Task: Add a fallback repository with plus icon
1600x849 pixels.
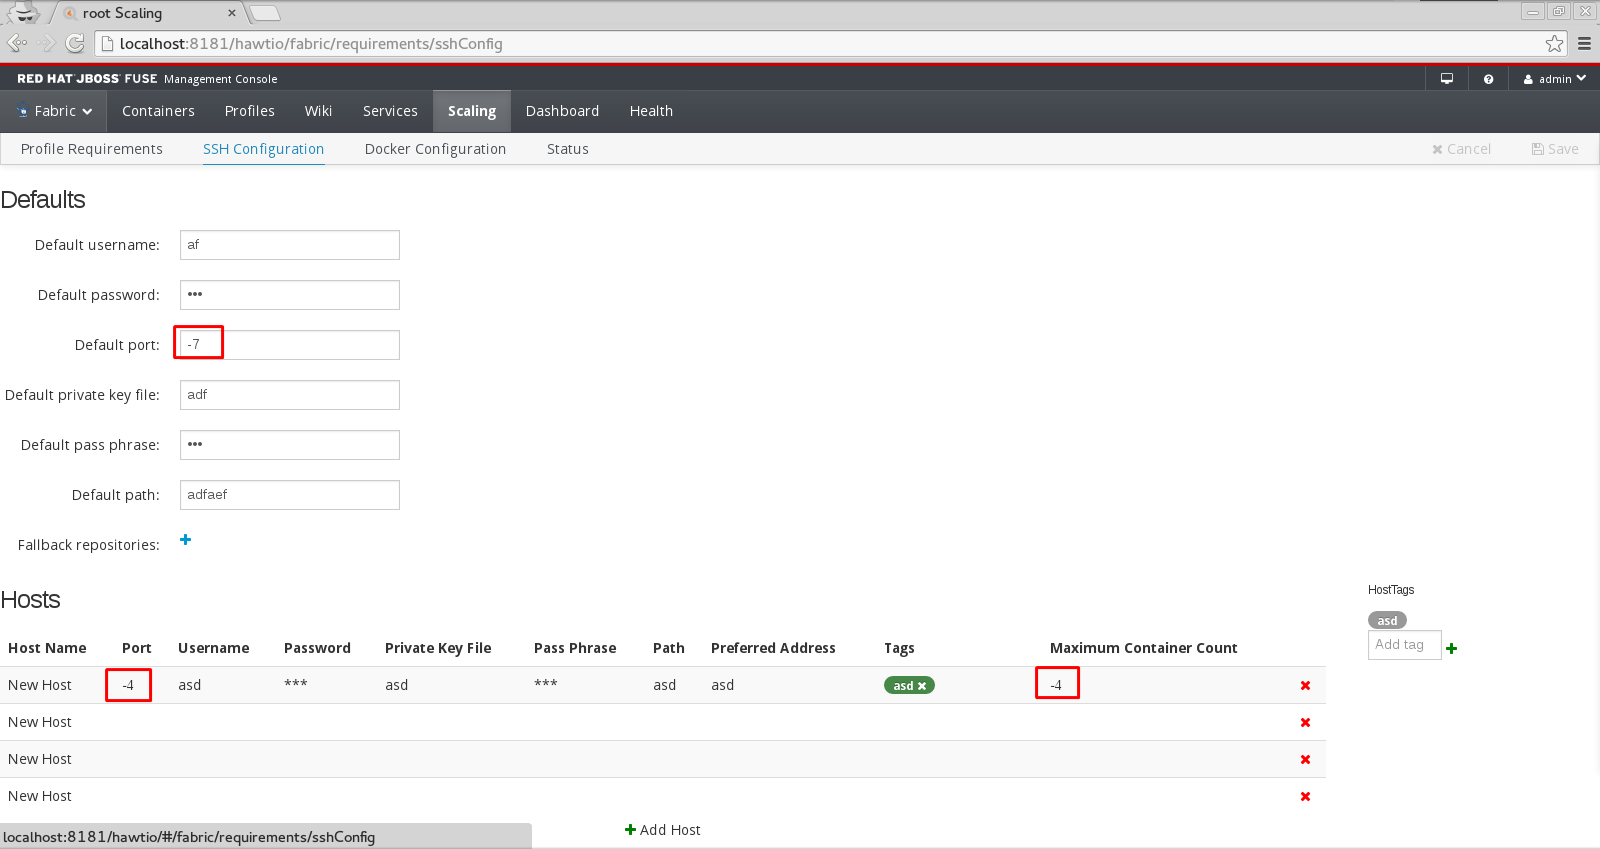Action: pyautogui.click(x=185, y=540)
